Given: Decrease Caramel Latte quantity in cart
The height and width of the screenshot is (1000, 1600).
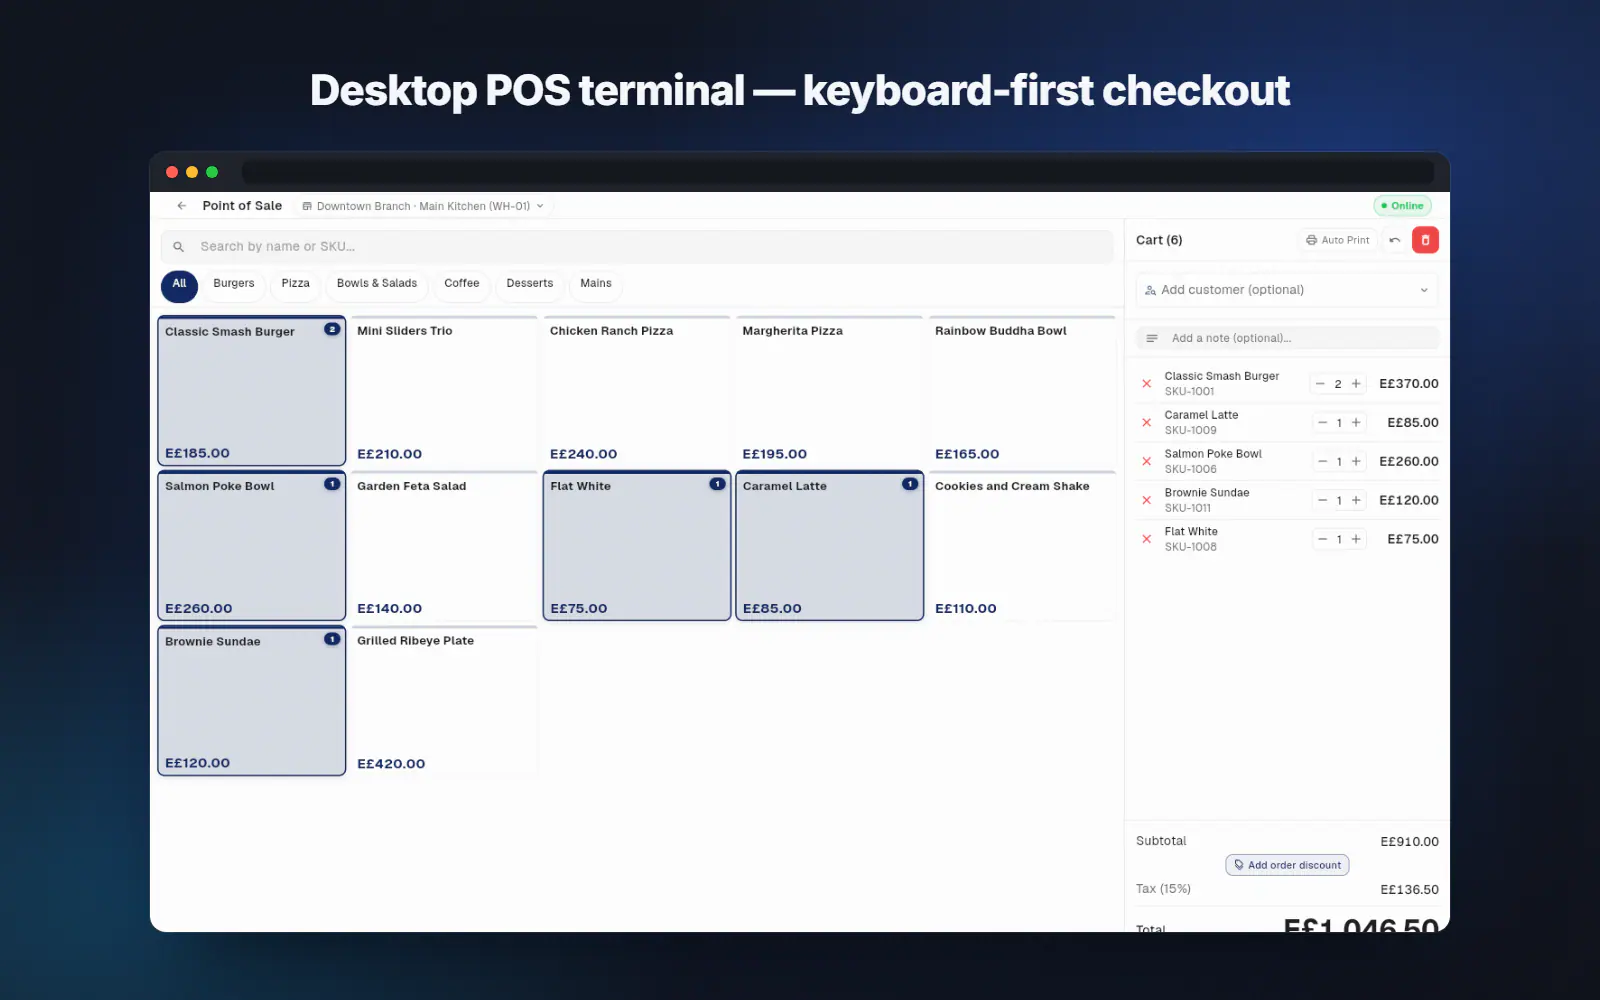Looking at the screenshot, I should pos(1322,423).
